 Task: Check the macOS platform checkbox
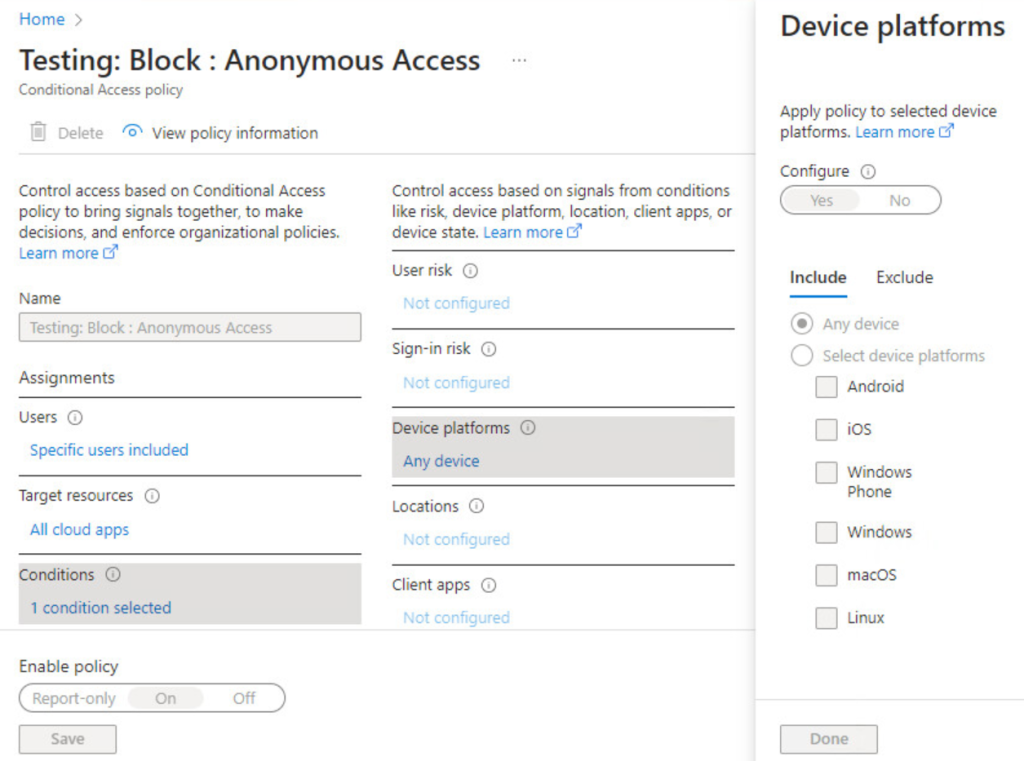826,576
